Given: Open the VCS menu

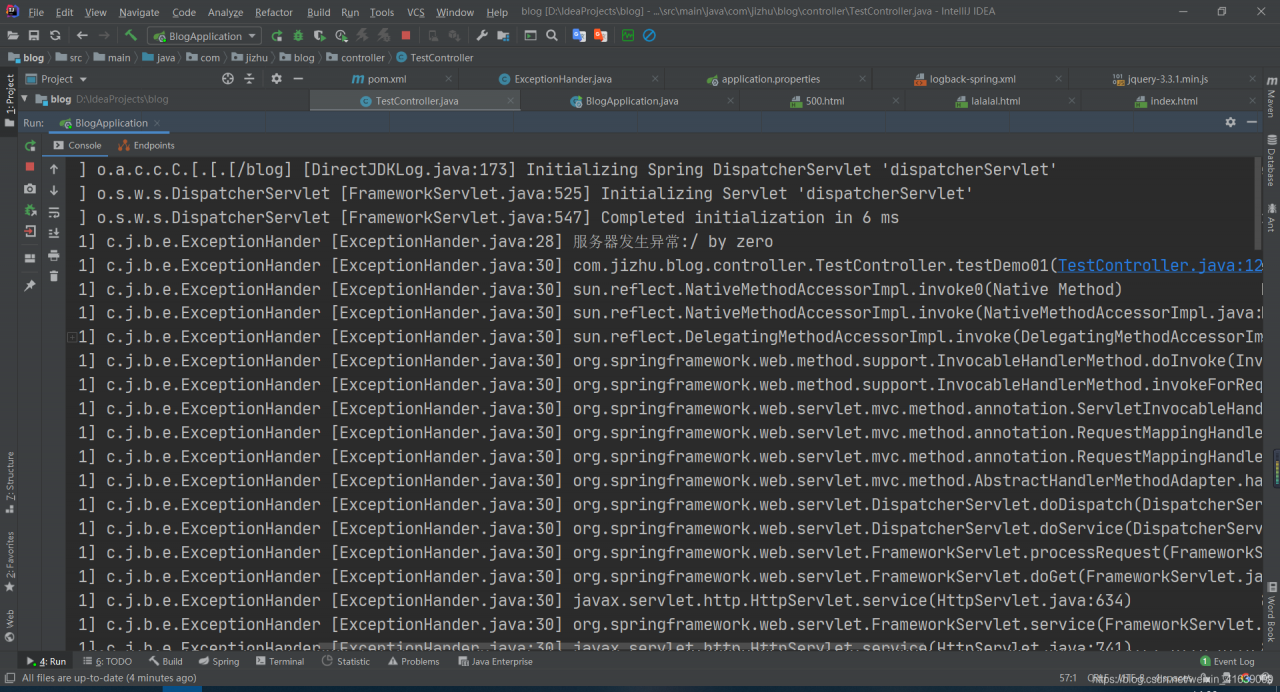Looking at the screenshot, I should [x=416, y=13].
